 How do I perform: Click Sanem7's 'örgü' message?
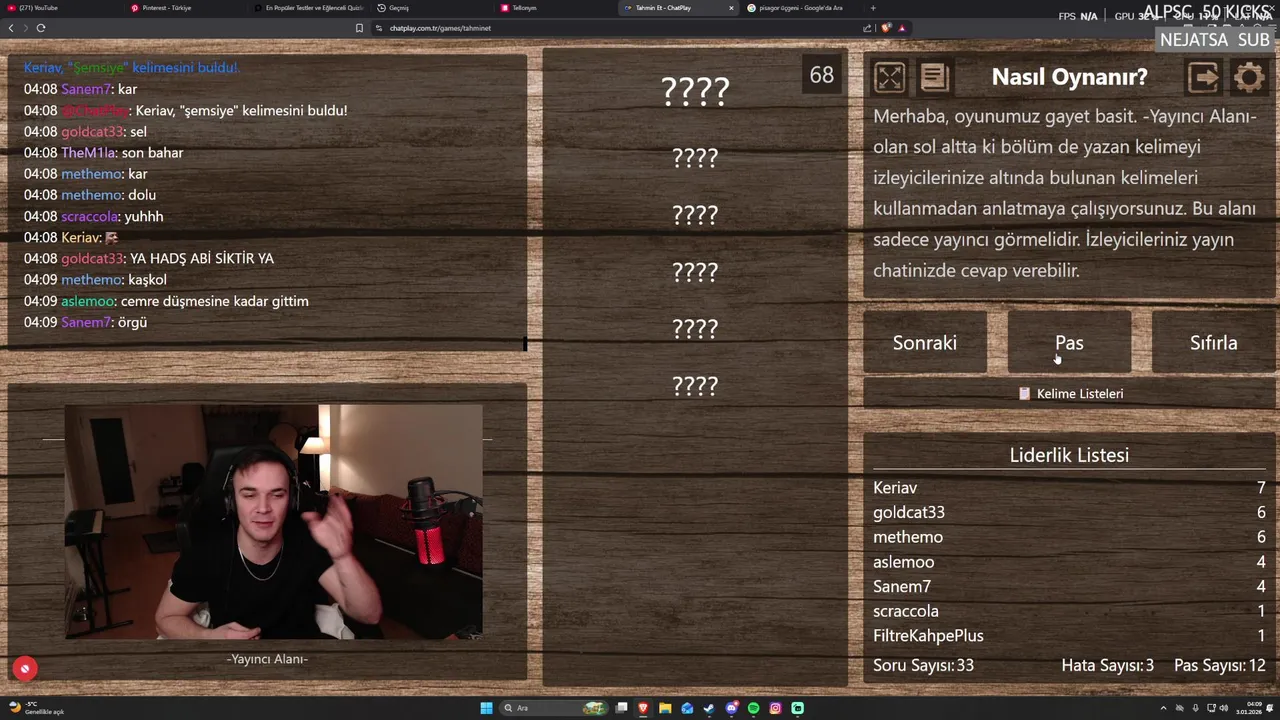(132, 322)
